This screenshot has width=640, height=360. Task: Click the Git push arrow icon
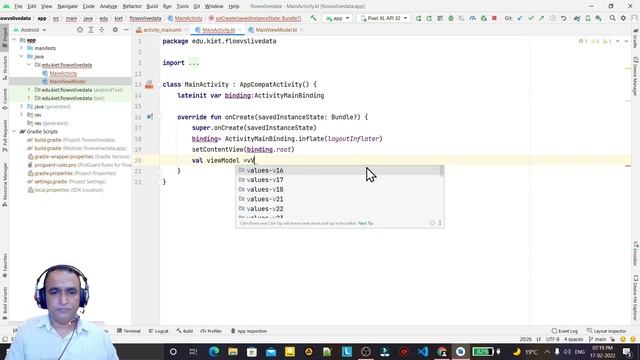point(541,18)
